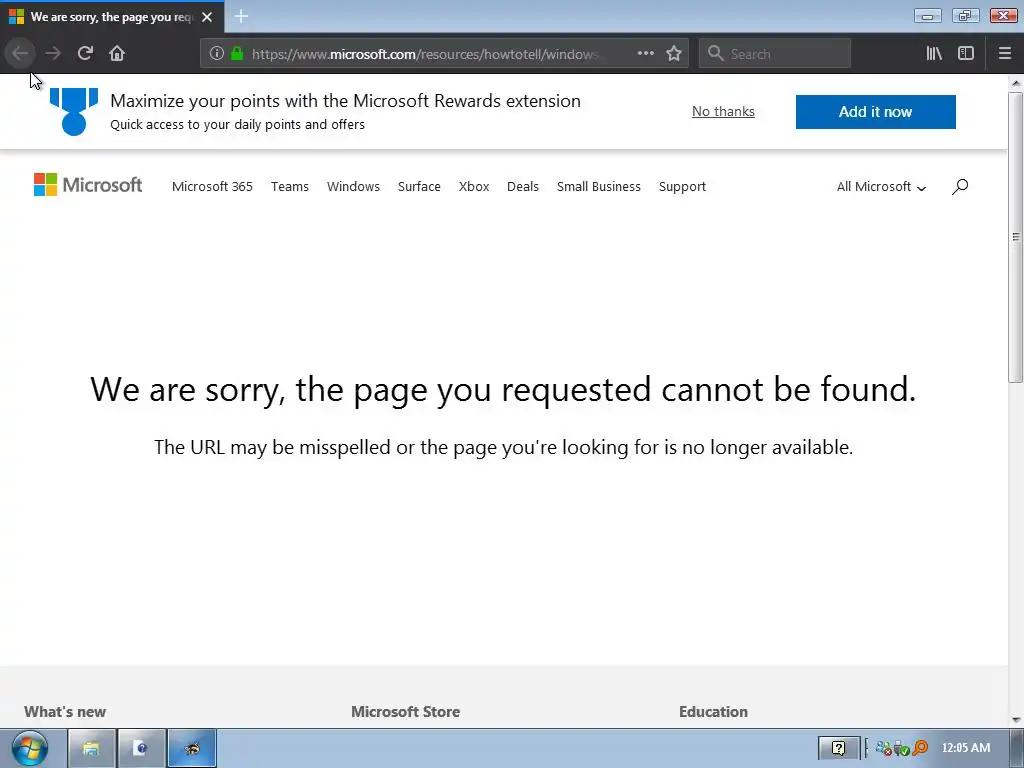
Task: Open Microsoft site search magnifier
Action: click(959, 187)
